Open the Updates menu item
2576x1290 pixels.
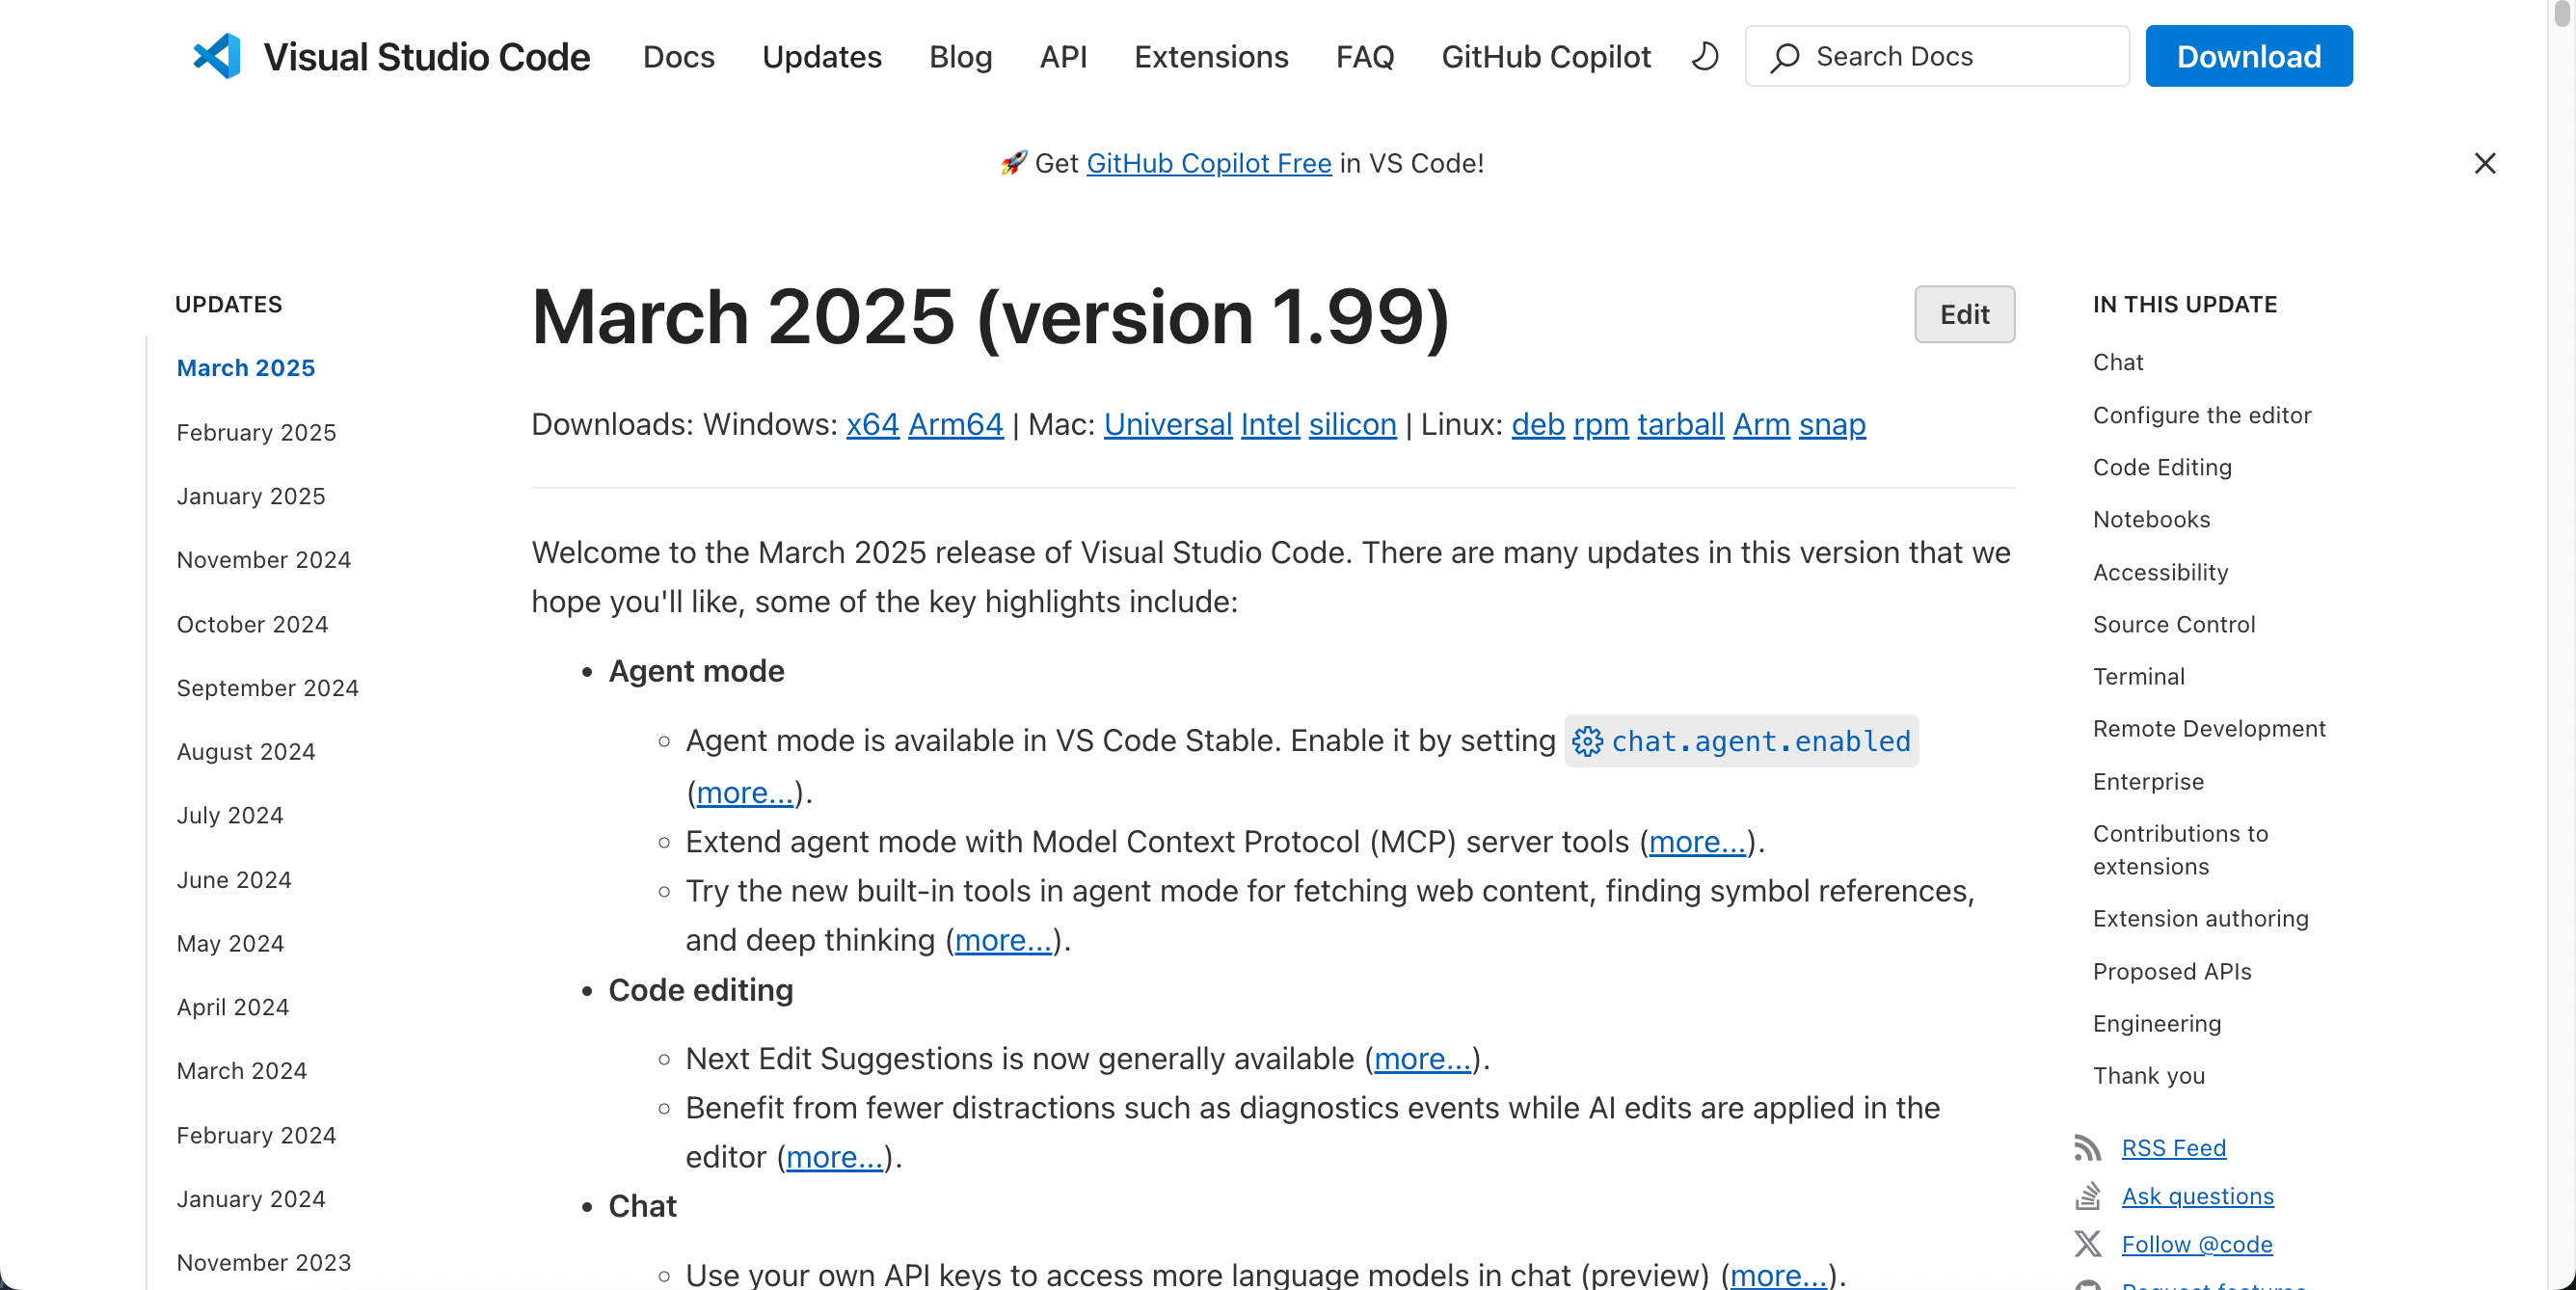(821, 57)
